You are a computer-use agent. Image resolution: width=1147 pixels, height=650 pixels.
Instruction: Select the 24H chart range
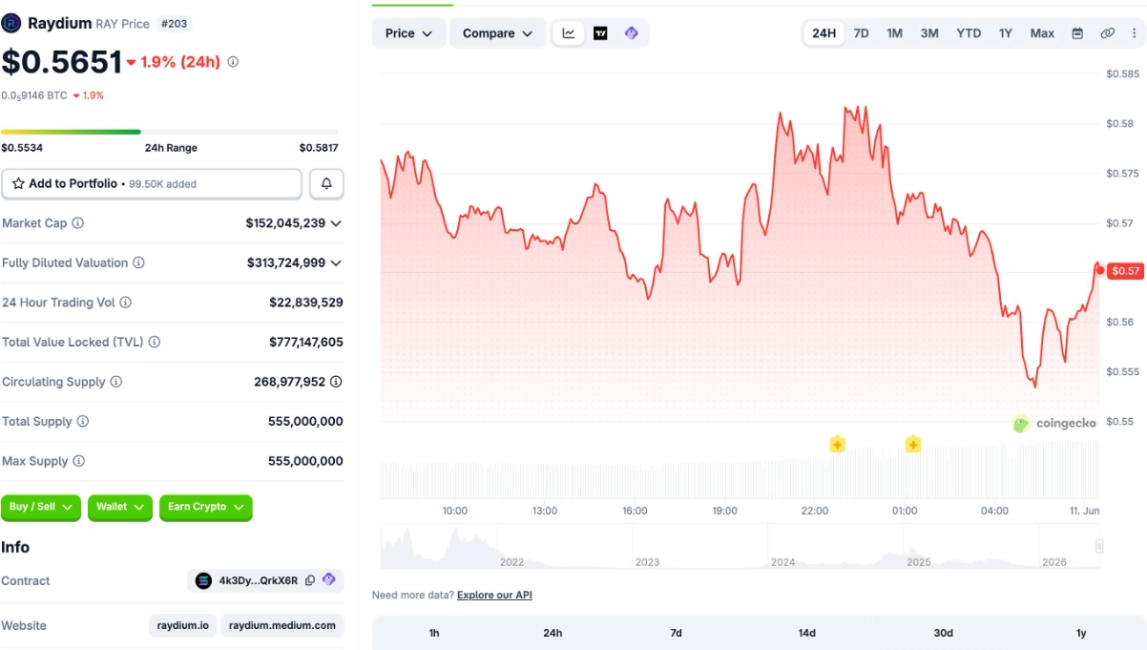tap(824, 33)
